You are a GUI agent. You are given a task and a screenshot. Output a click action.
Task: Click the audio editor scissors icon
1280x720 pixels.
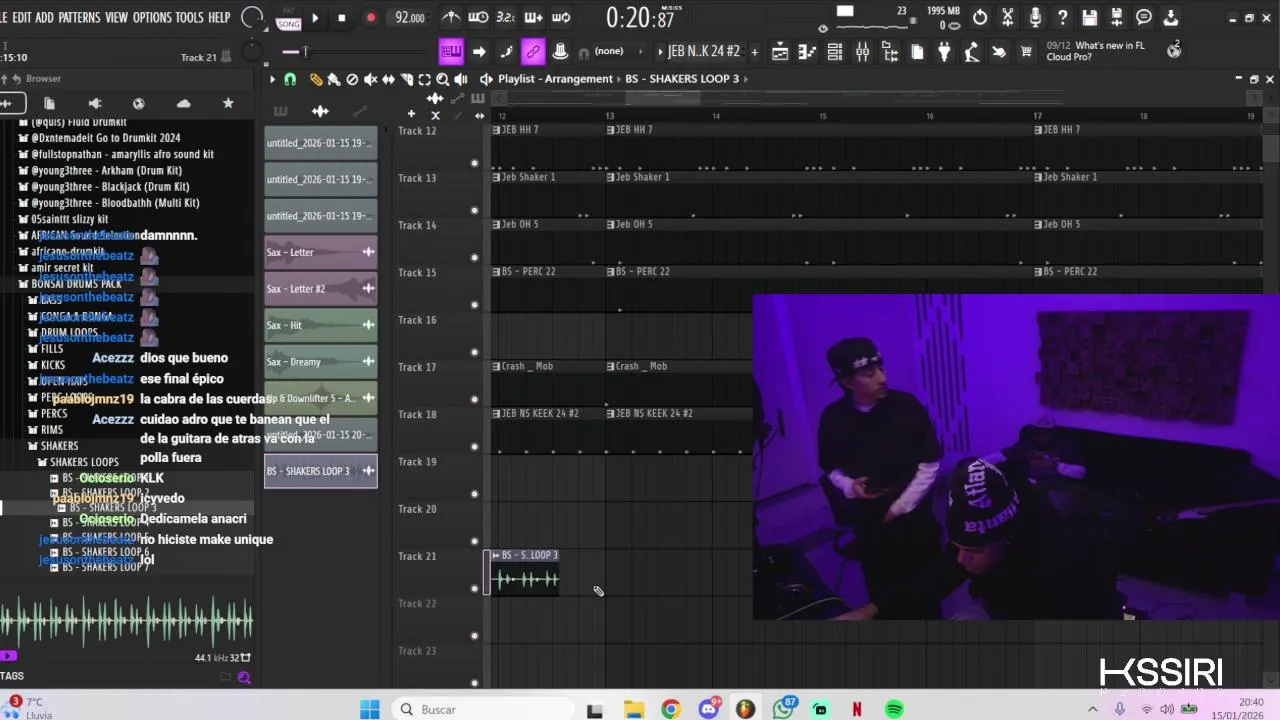[1008, 18]
